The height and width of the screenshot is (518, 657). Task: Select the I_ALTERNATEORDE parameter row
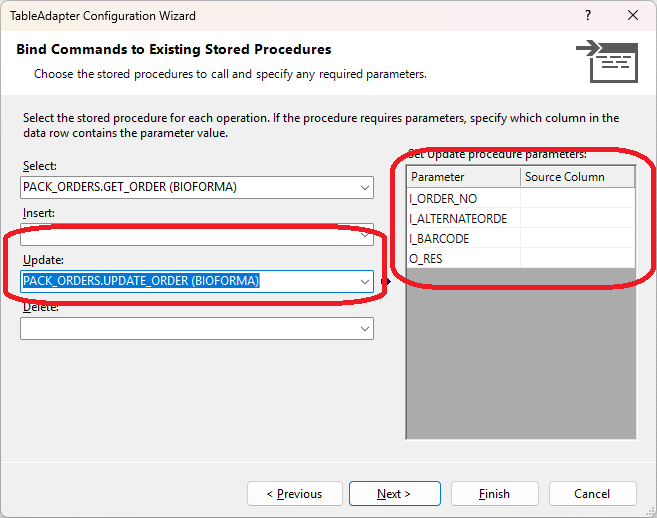pos(464,218)
